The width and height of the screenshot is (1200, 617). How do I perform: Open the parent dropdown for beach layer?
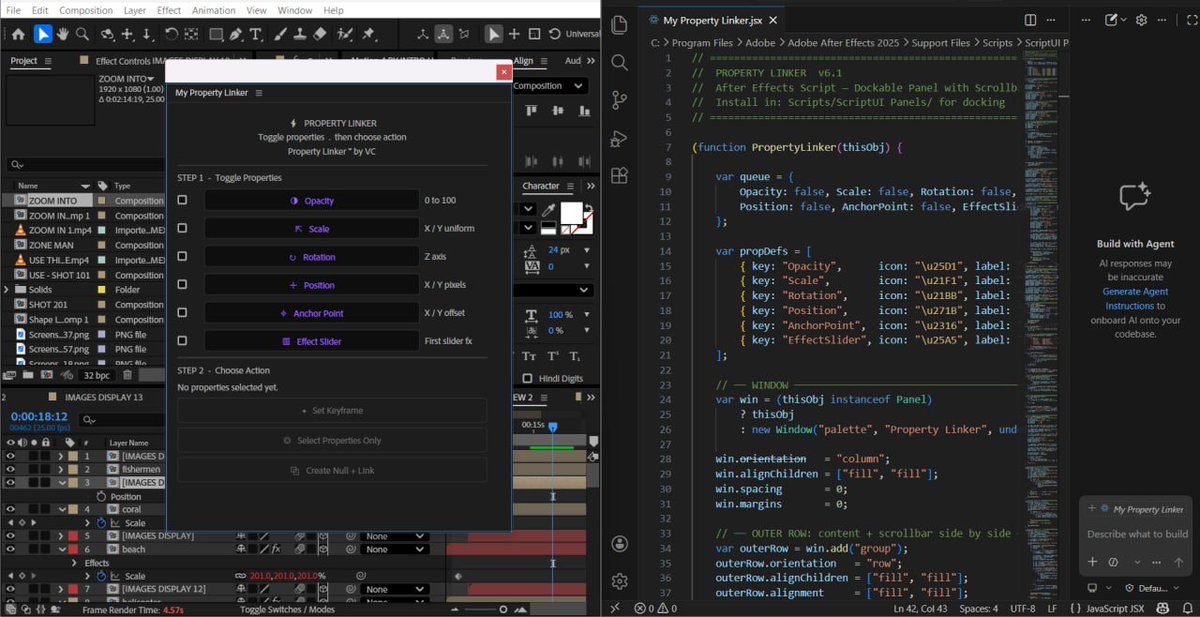[394, 549]
